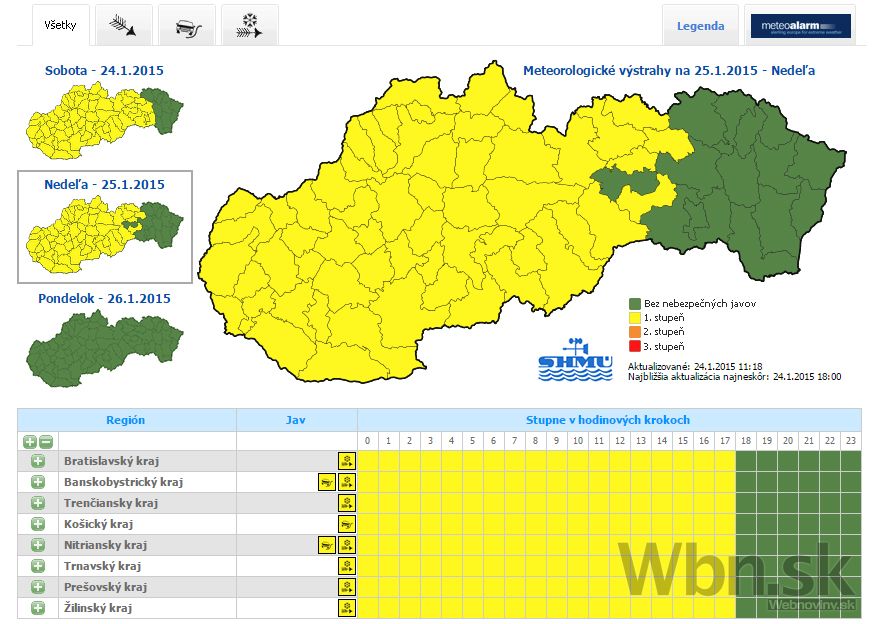The height and width of the screenshot is (624, 872).
Task: Click the small green enclave district on map
Action: click(623, 182)
